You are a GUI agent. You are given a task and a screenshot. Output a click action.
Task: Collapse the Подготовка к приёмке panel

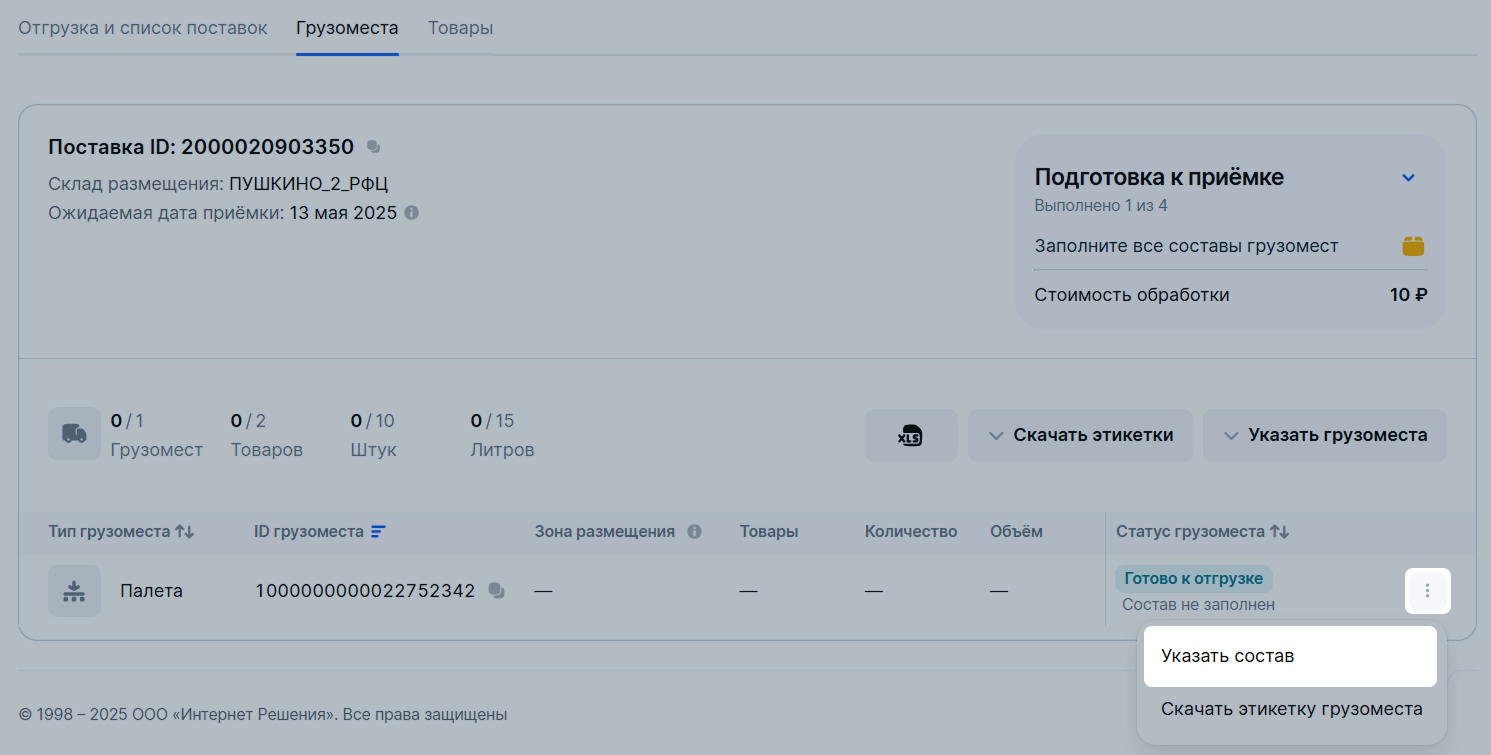coord(1408,178)
